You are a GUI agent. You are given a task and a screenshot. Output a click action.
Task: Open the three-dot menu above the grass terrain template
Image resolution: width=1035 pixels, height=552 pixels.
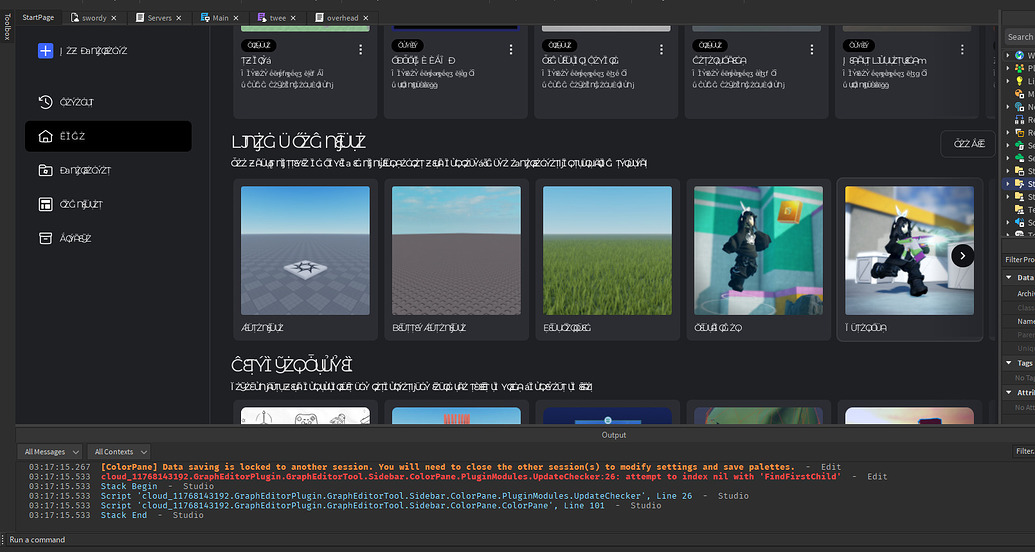[661, 50]
